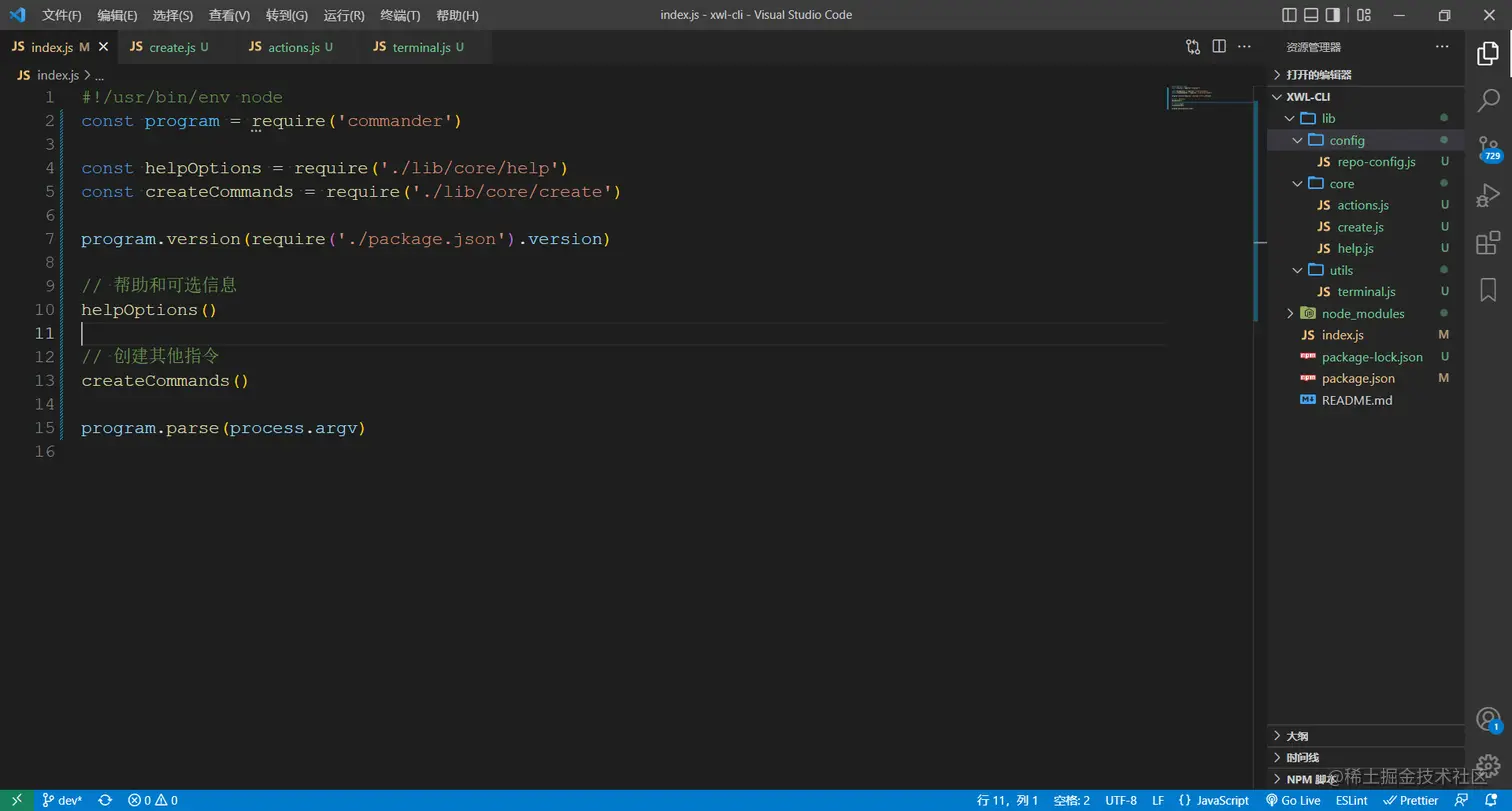Synchronize changes via status bar sync icon

[x=105, y=800]
